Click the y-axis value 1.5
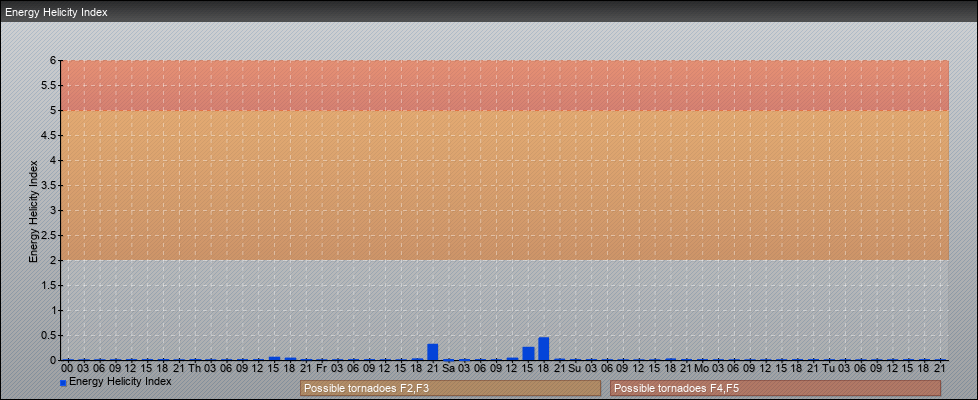The image size is (978, 400). (x=49, y=285)
